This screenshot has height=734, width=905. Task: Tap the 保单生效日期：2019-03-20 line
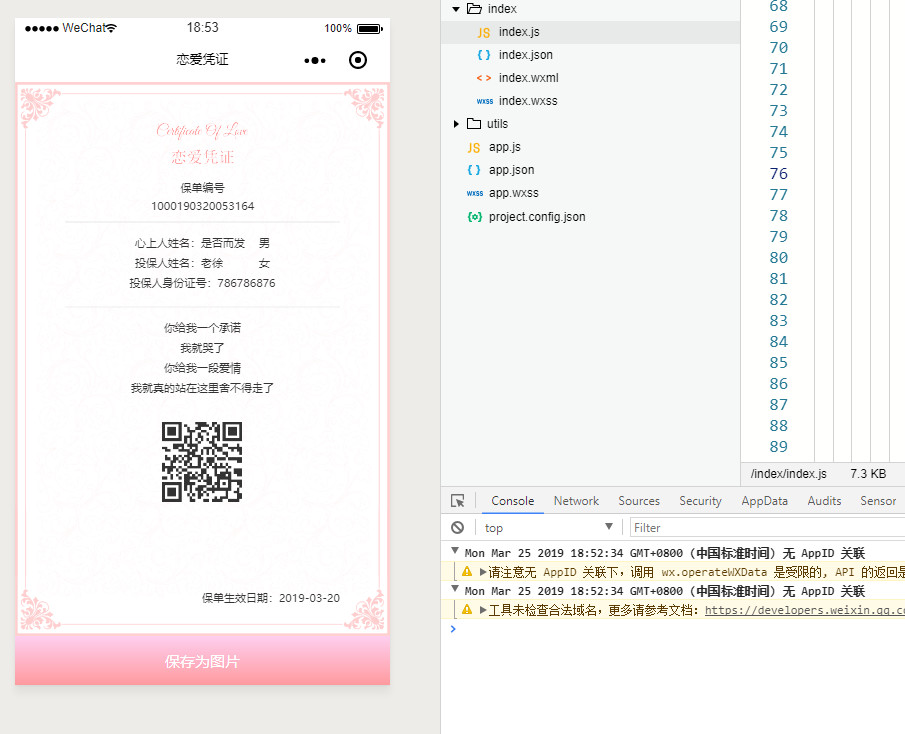(271, 598)
